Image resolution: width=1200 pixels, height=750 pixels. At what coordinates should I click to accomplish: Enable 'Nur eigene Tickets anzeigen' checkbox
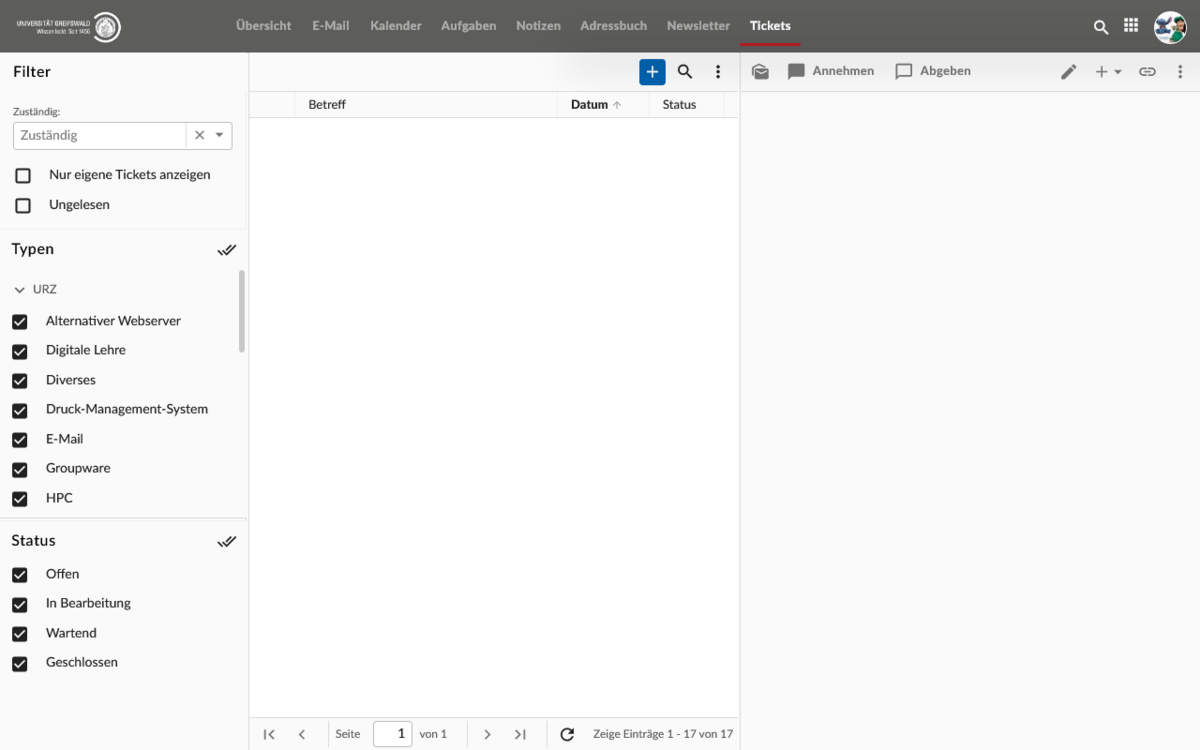click(23, 176)
